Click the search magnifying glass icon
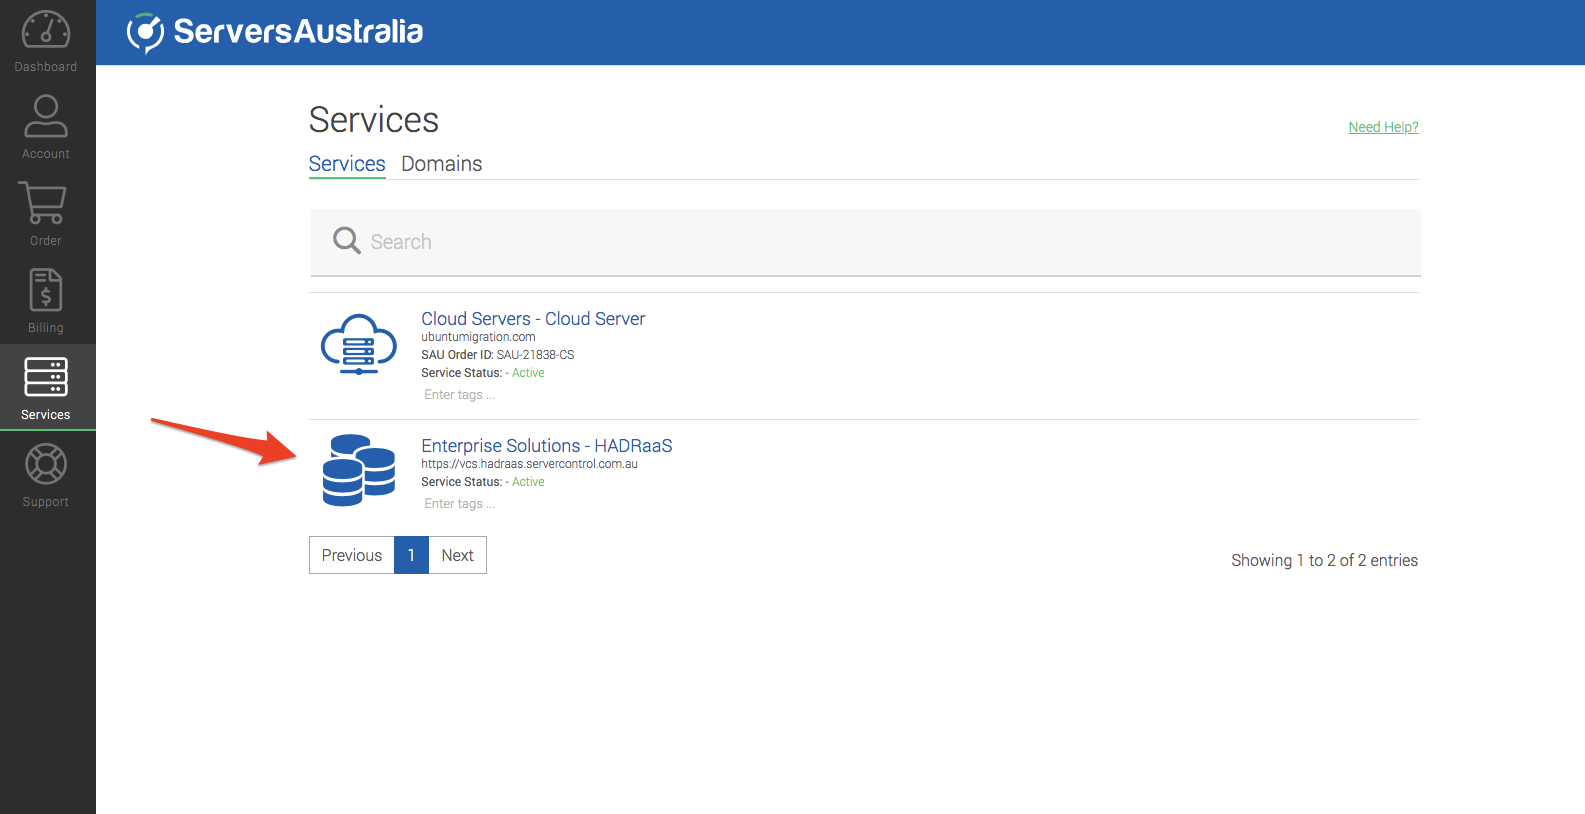 click(346, 241)
